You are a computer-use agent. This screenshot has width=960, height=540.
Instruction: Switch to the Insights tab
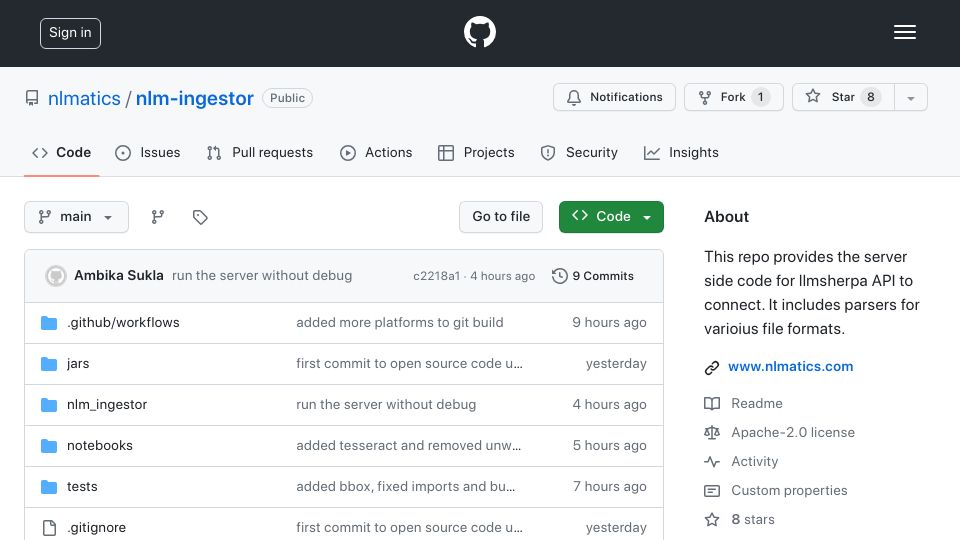coord(681,152)
